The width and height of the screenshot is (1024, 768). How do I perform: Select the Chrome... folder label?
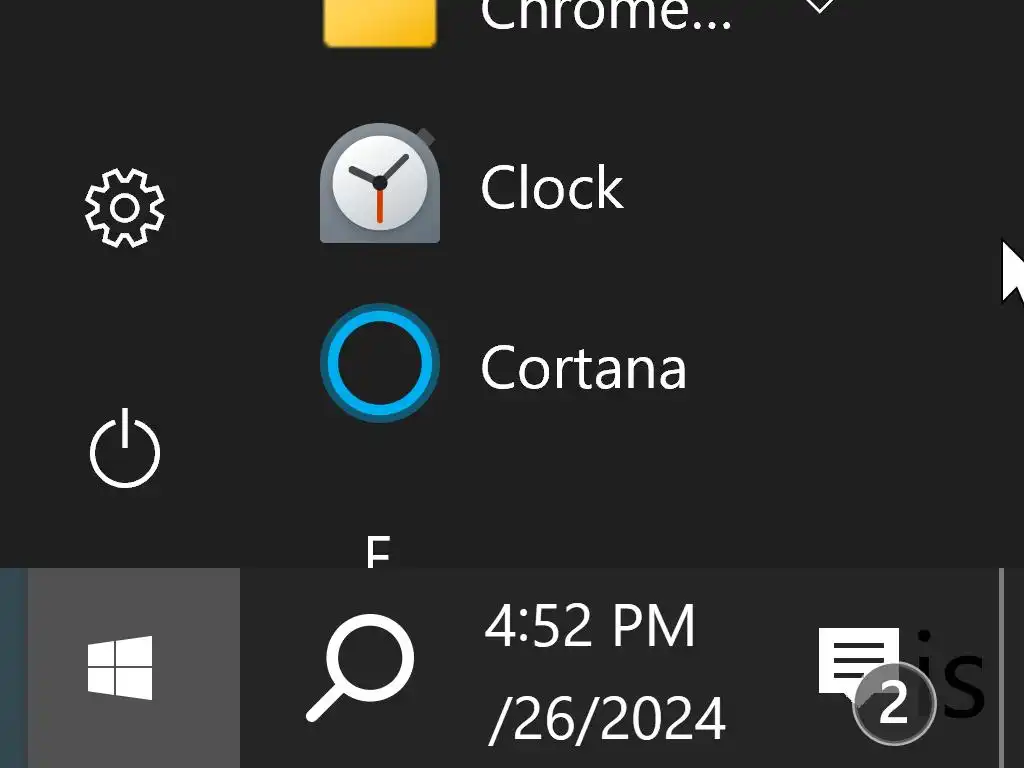[606, 14]
